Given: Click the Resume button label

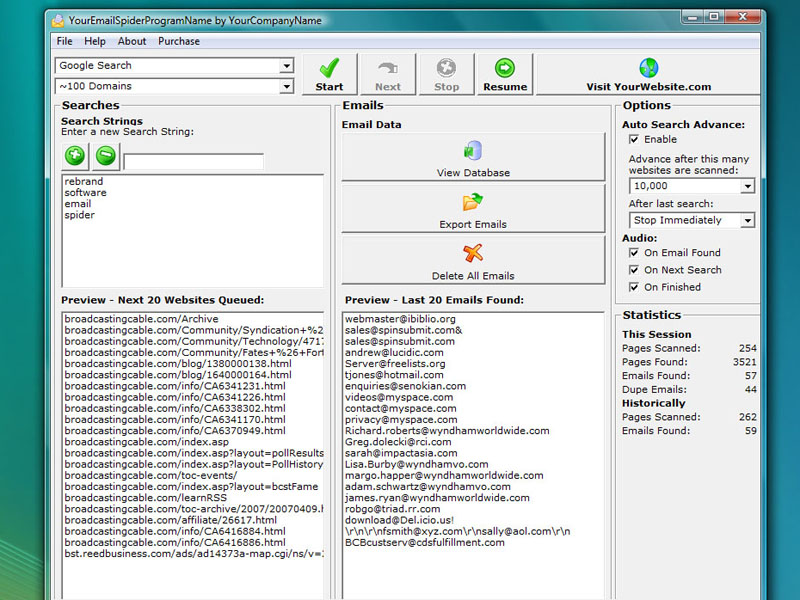Looking at the screenshot, I should point(505,87).
